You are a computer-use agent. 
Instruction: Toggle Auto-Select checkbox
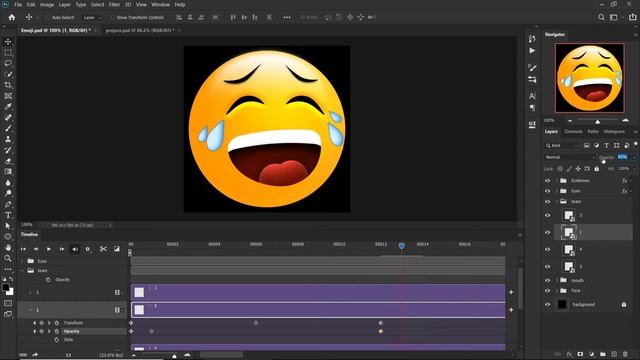coord(49,18)
